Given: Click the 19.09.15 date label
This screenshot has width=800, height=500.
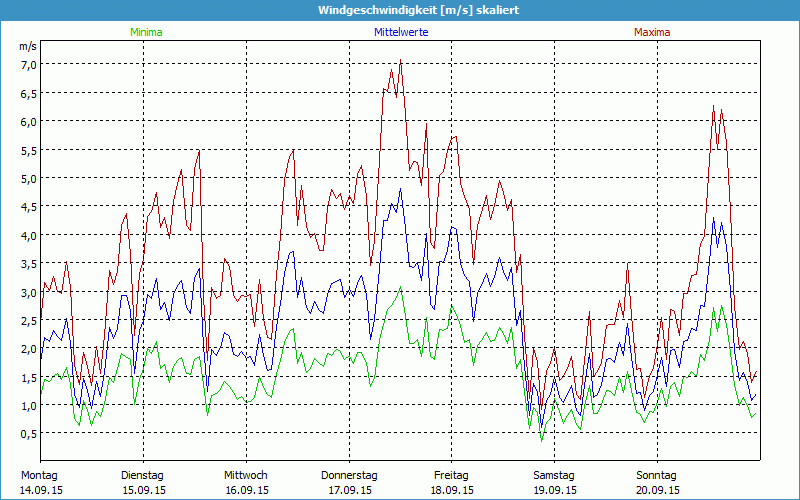Looking at the screenshot, I should tap(555, 490).
